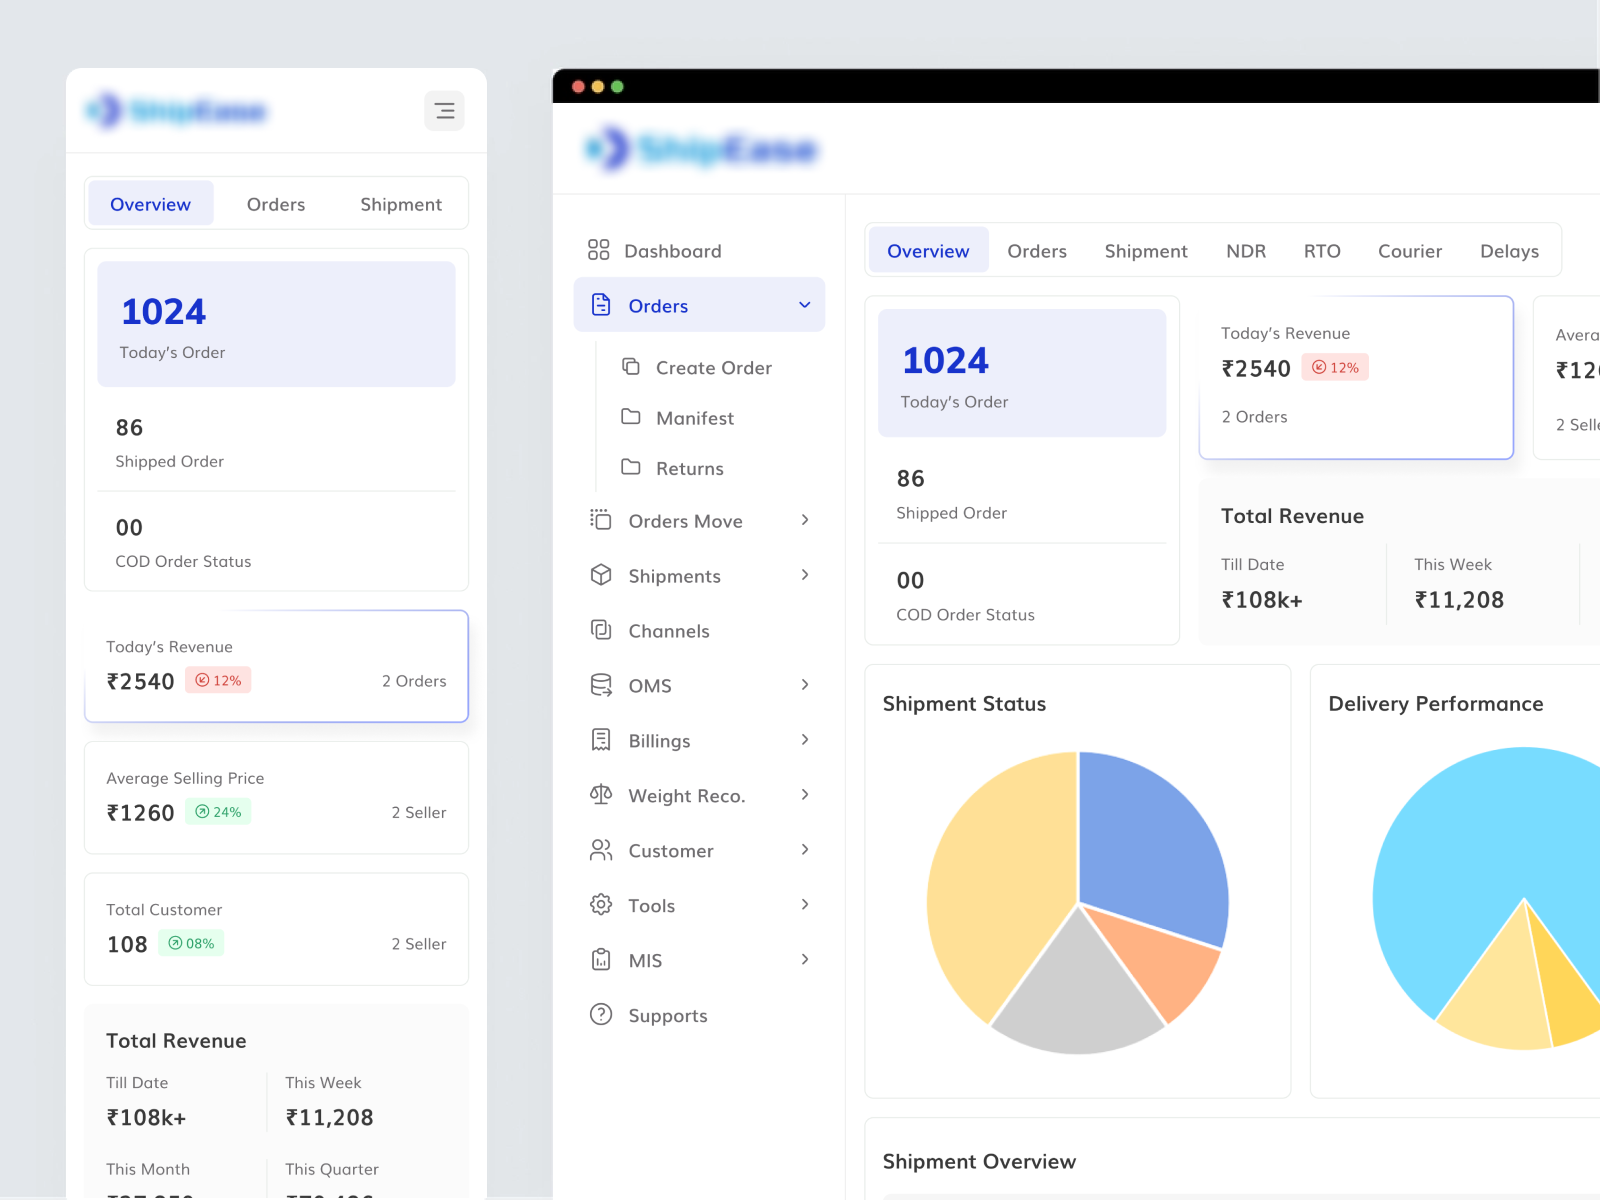Screen dimensions: 1600x1200
Task: Select the Manifest menu entry
Action: pyautogui.click(x=694, y=418)
